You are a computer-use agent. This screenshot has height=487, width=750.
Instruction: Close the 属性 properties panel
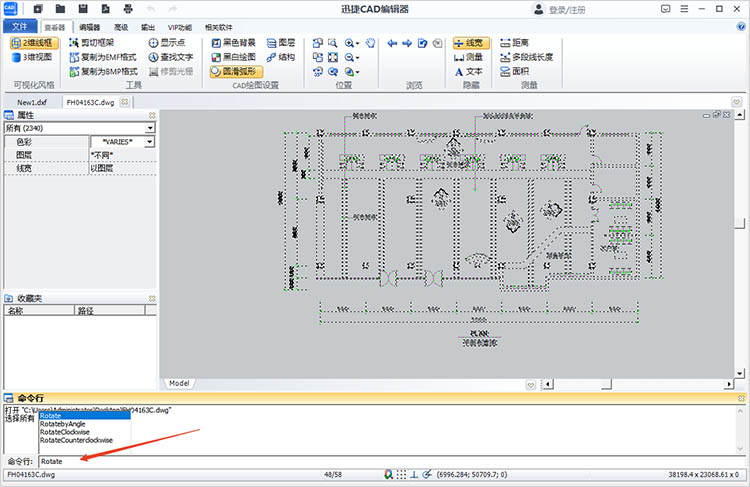[152, 115]
